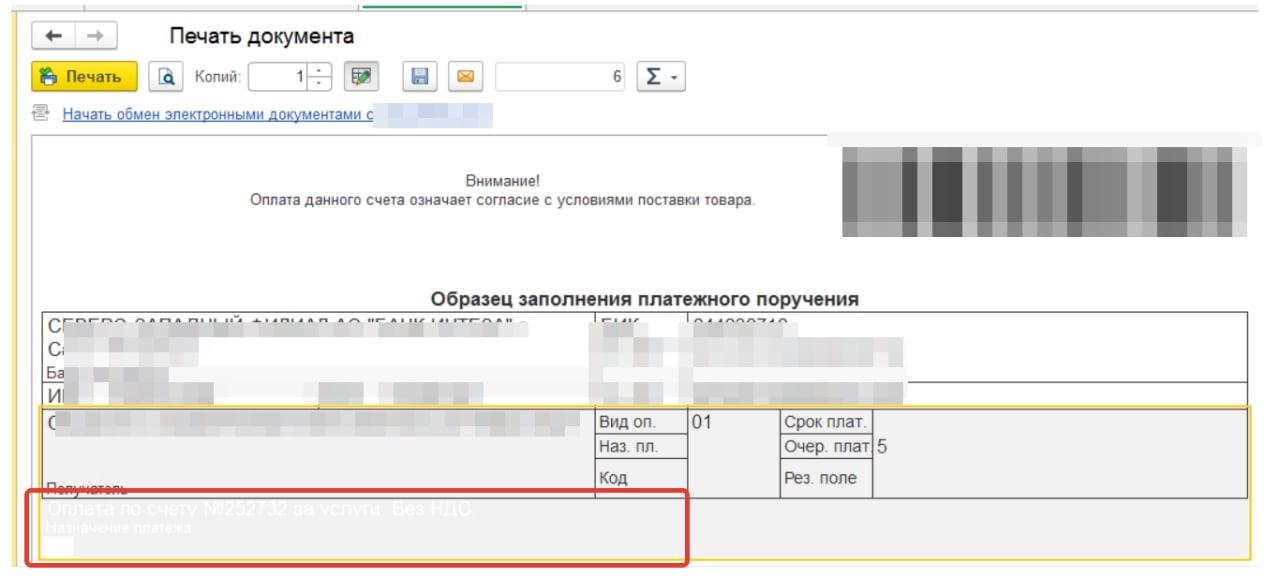Image resolution: width=1280 pixels, height=578 pixels.
Task: Go forward with the right arrow button
Action: point(96,36)
